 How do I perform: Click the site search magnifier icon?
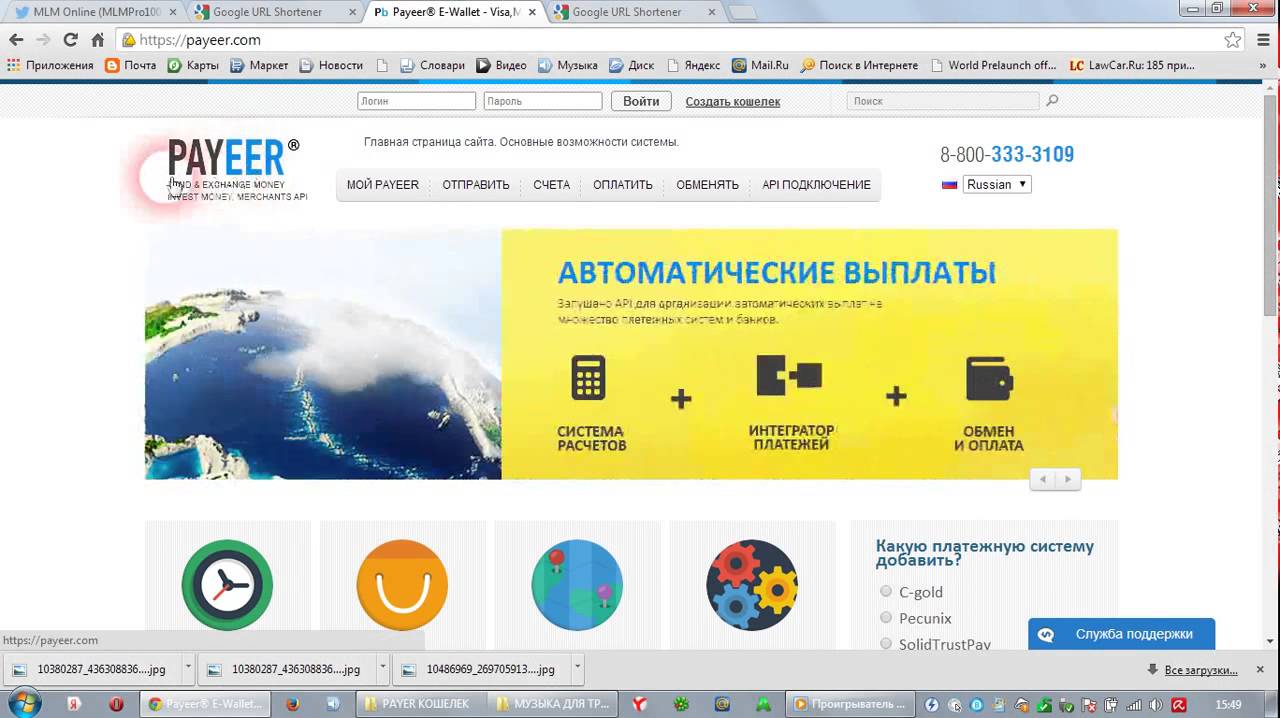(1052, 100)
